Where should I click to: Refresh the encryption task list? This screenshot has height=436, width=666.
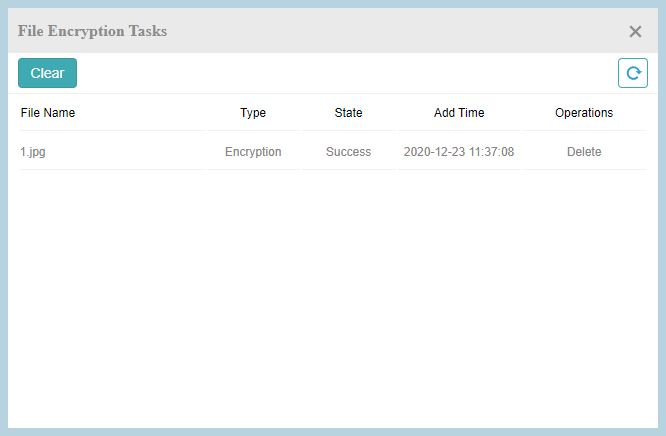(x=632, y=73)
